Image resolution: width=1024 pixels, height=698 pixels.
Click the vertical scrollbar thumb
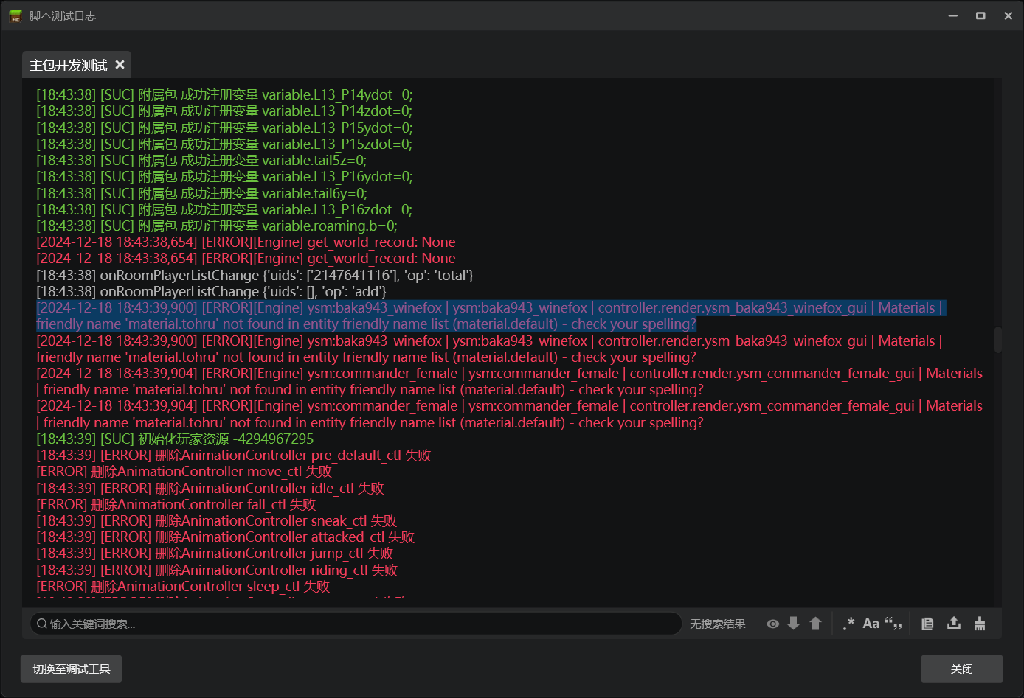(x=997, y=339)
